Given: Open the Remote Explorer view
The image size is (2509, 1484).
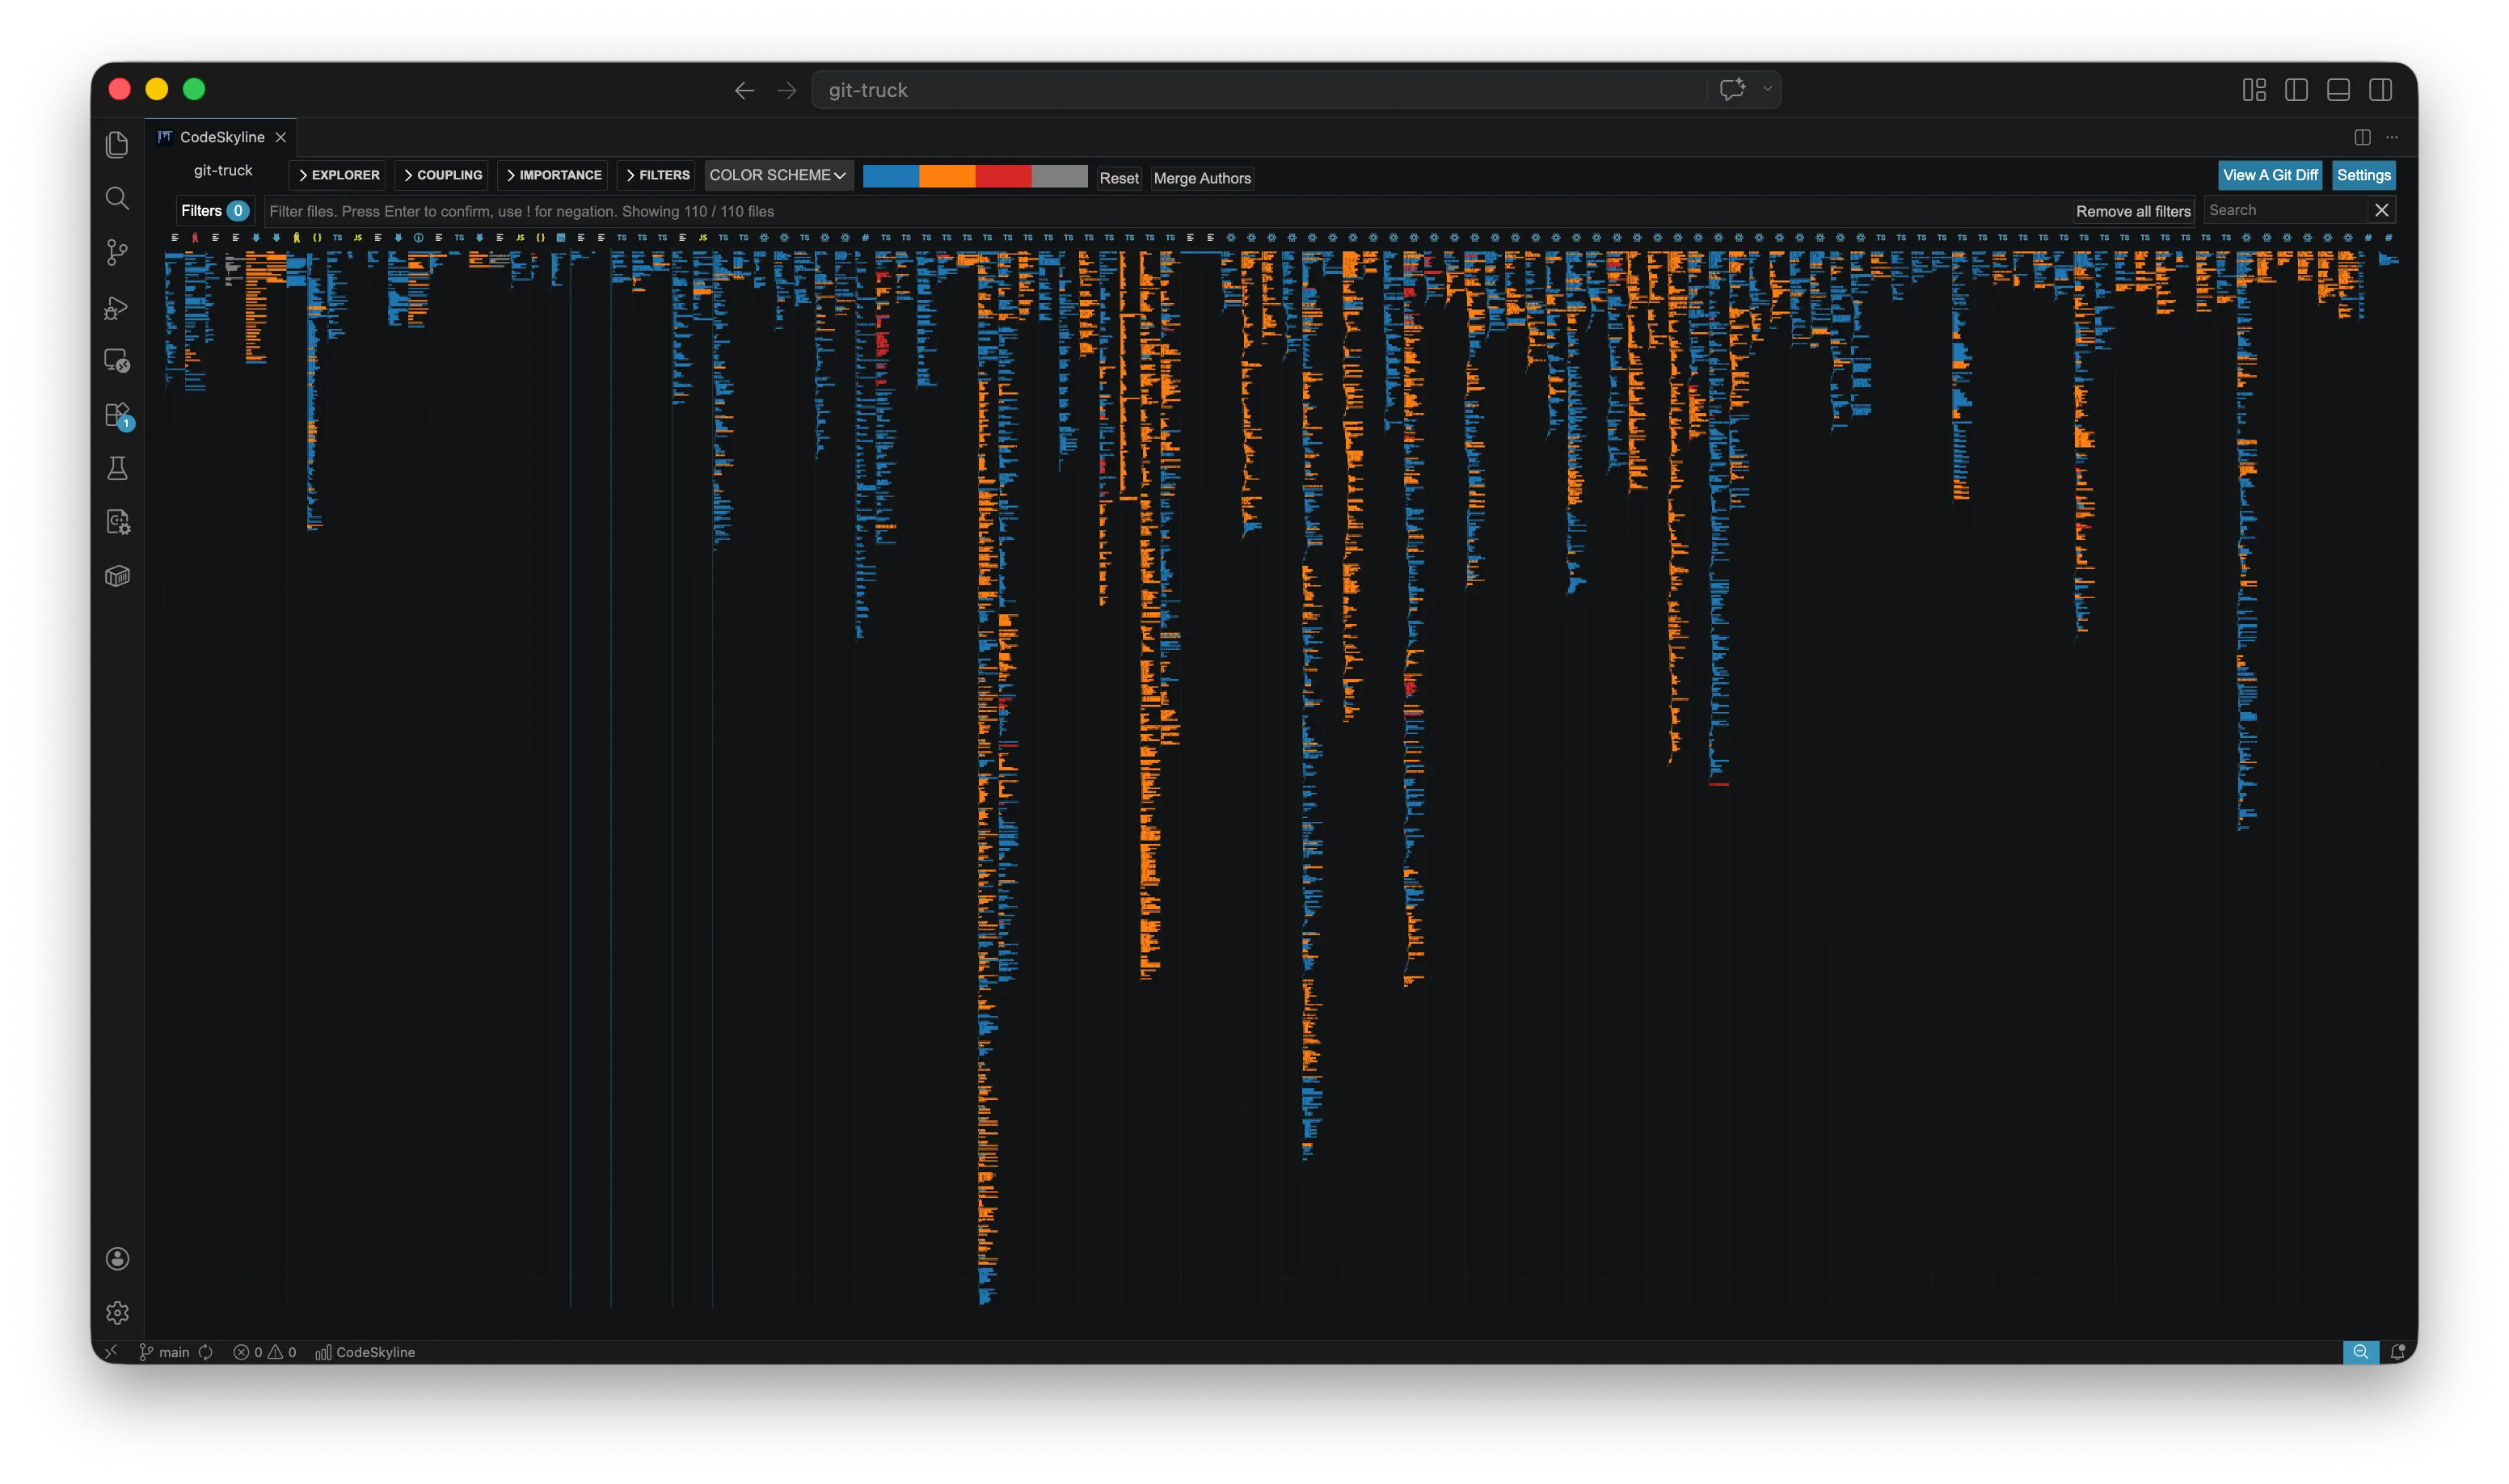Looking at the screenshot, I should [x=117, y=360].
